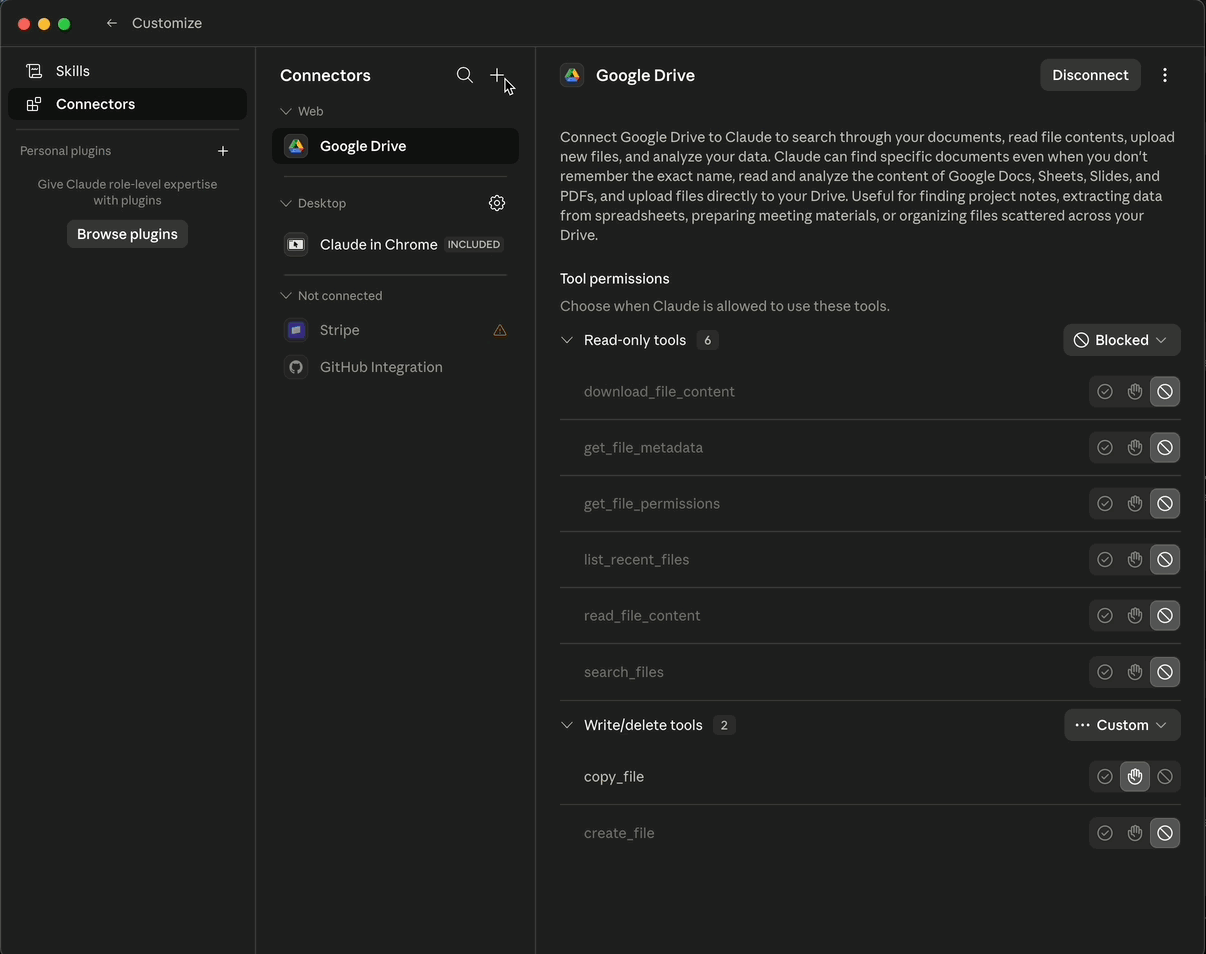
Task: Open the Custom permission dropdown
Action: coord(1122,725)
